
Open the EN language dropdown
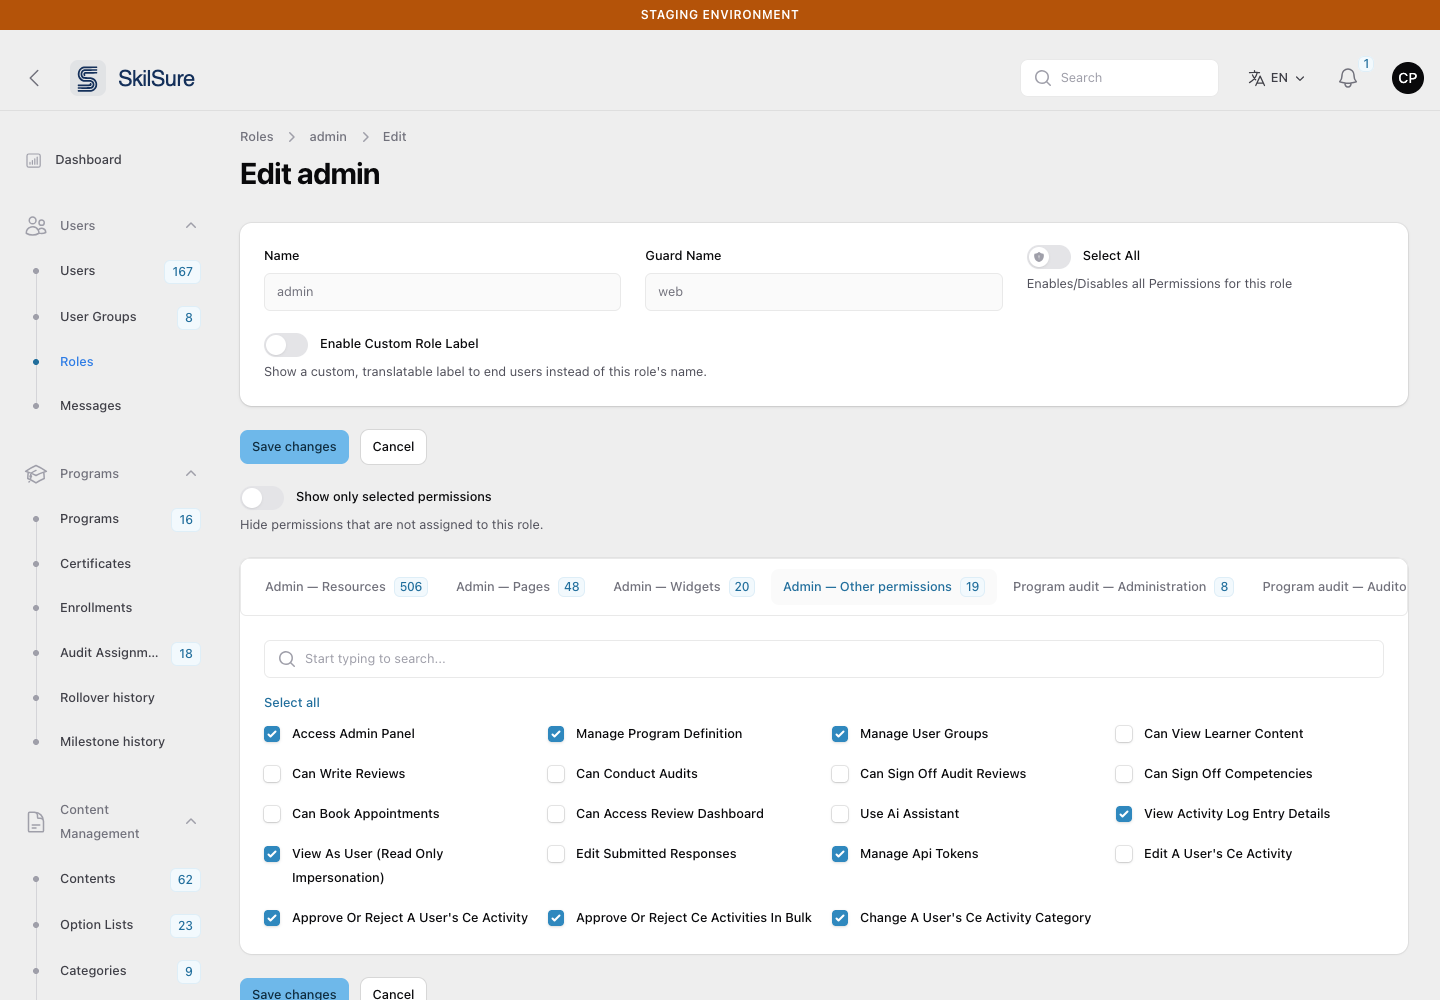pyautogui.click(x=1277, y=78)
